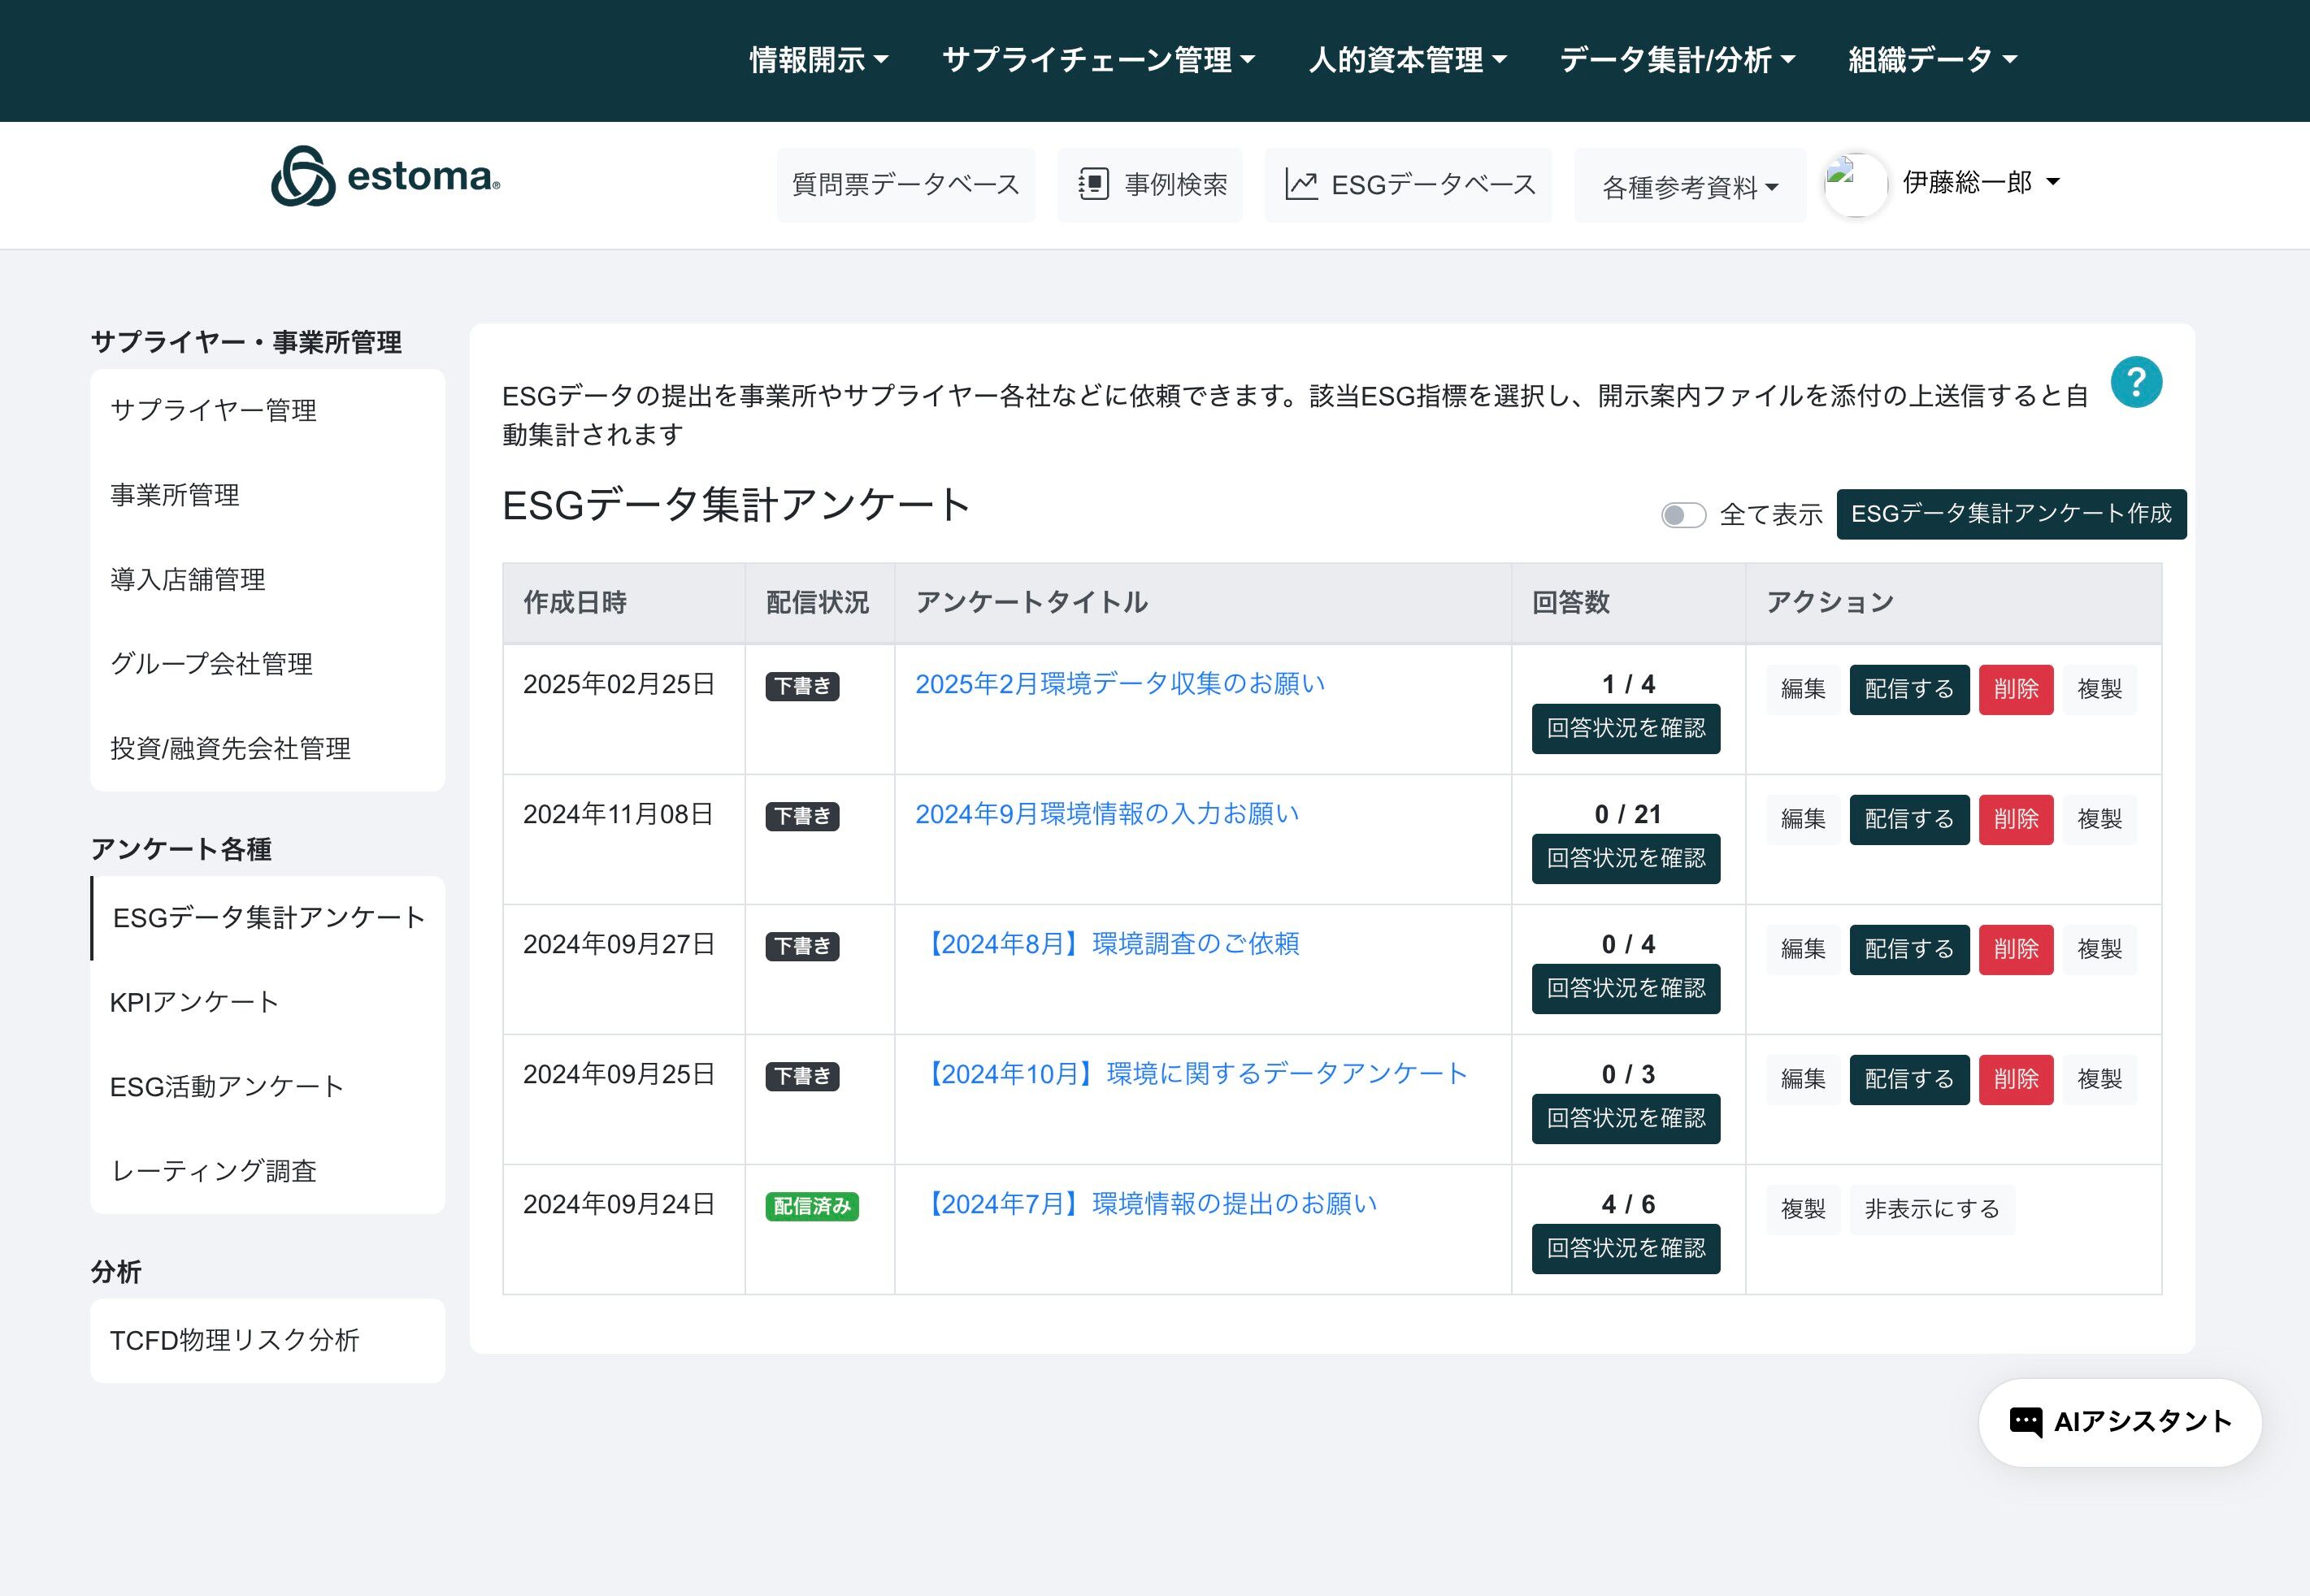The height and width of the screenshot is (1596, 2310).
Task: Open the teal help question mark icon
Action: pyautogui.click(x=2136, y=383)
